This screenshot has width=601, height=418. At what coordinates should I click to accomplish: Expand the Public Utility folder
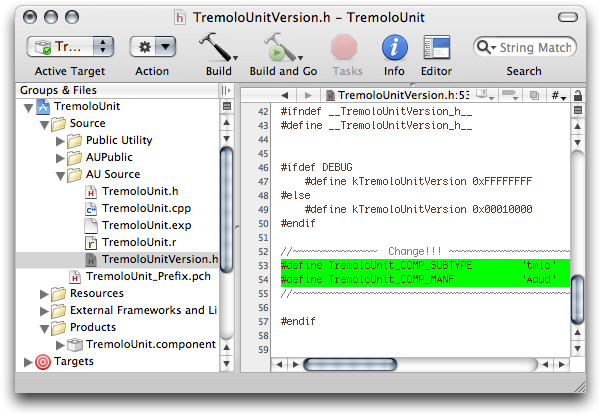coord(59,140)
